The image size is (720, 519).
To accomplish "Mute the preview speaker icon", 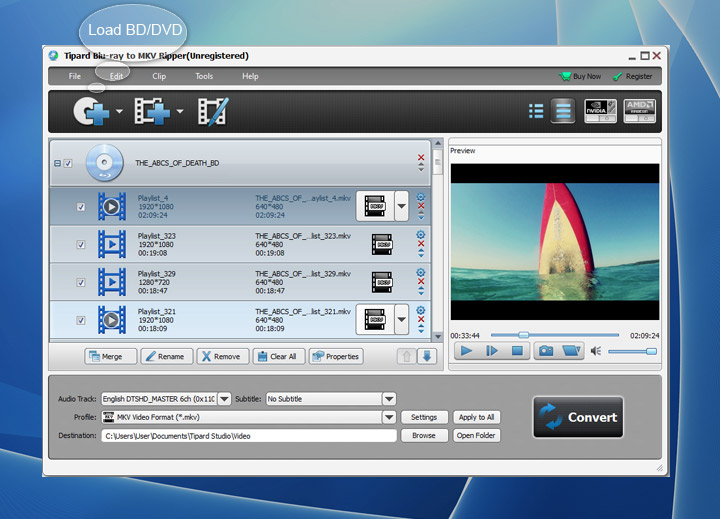I will click(x=596, y=351).
